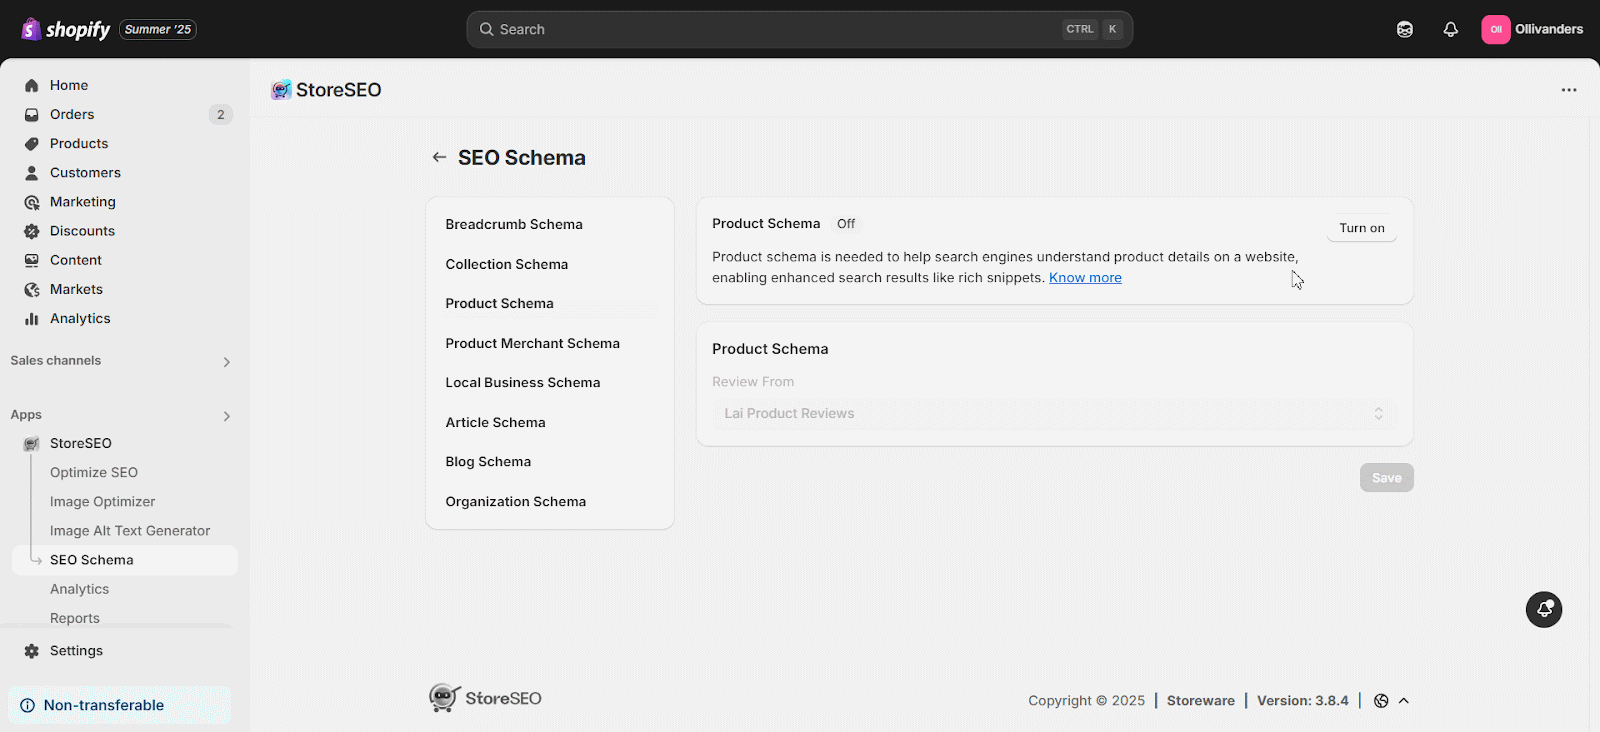Click the Summer '25 badge
Image resolution: width=1600 pixels, height=732 pixels.
click(x=158, y=30)
